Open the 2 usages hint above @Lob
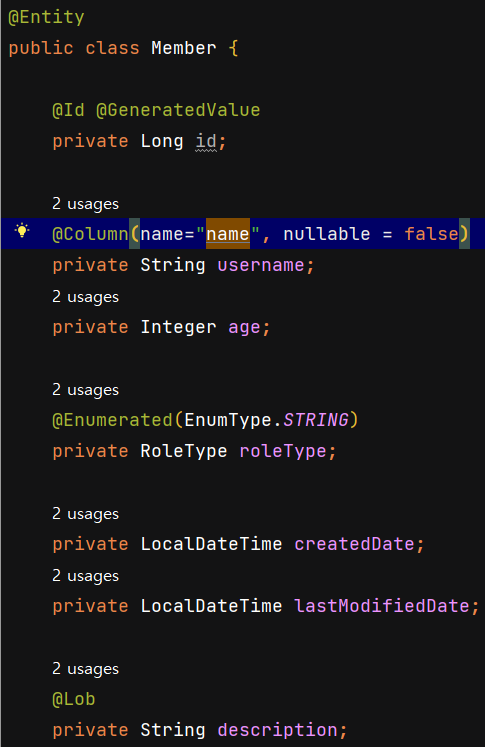The height and width of the screenshot is (747, 485). point(86,669)
